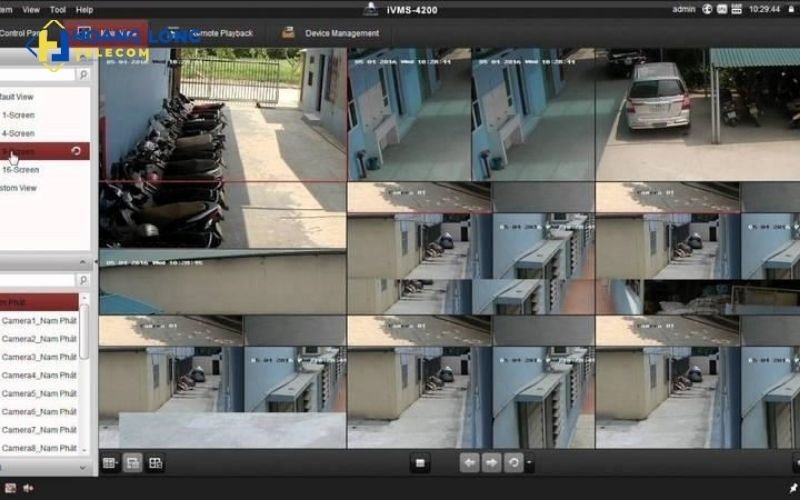Switch to the Device Management tab
This screenshot has width=800, height=500.
pos(342,33)
